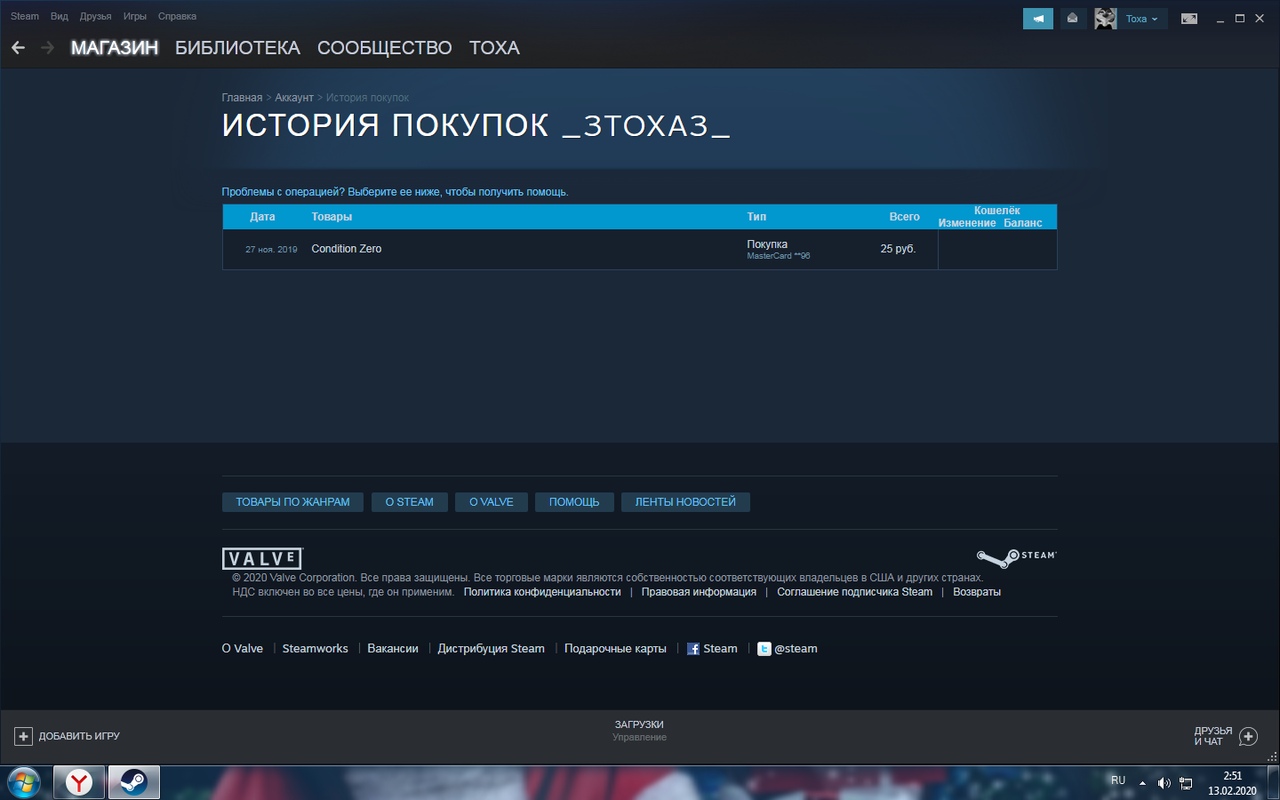The height and width of the screenshot is (800, 1280).
Task: Click the back navigation arrow
Action: coord(18,48)
